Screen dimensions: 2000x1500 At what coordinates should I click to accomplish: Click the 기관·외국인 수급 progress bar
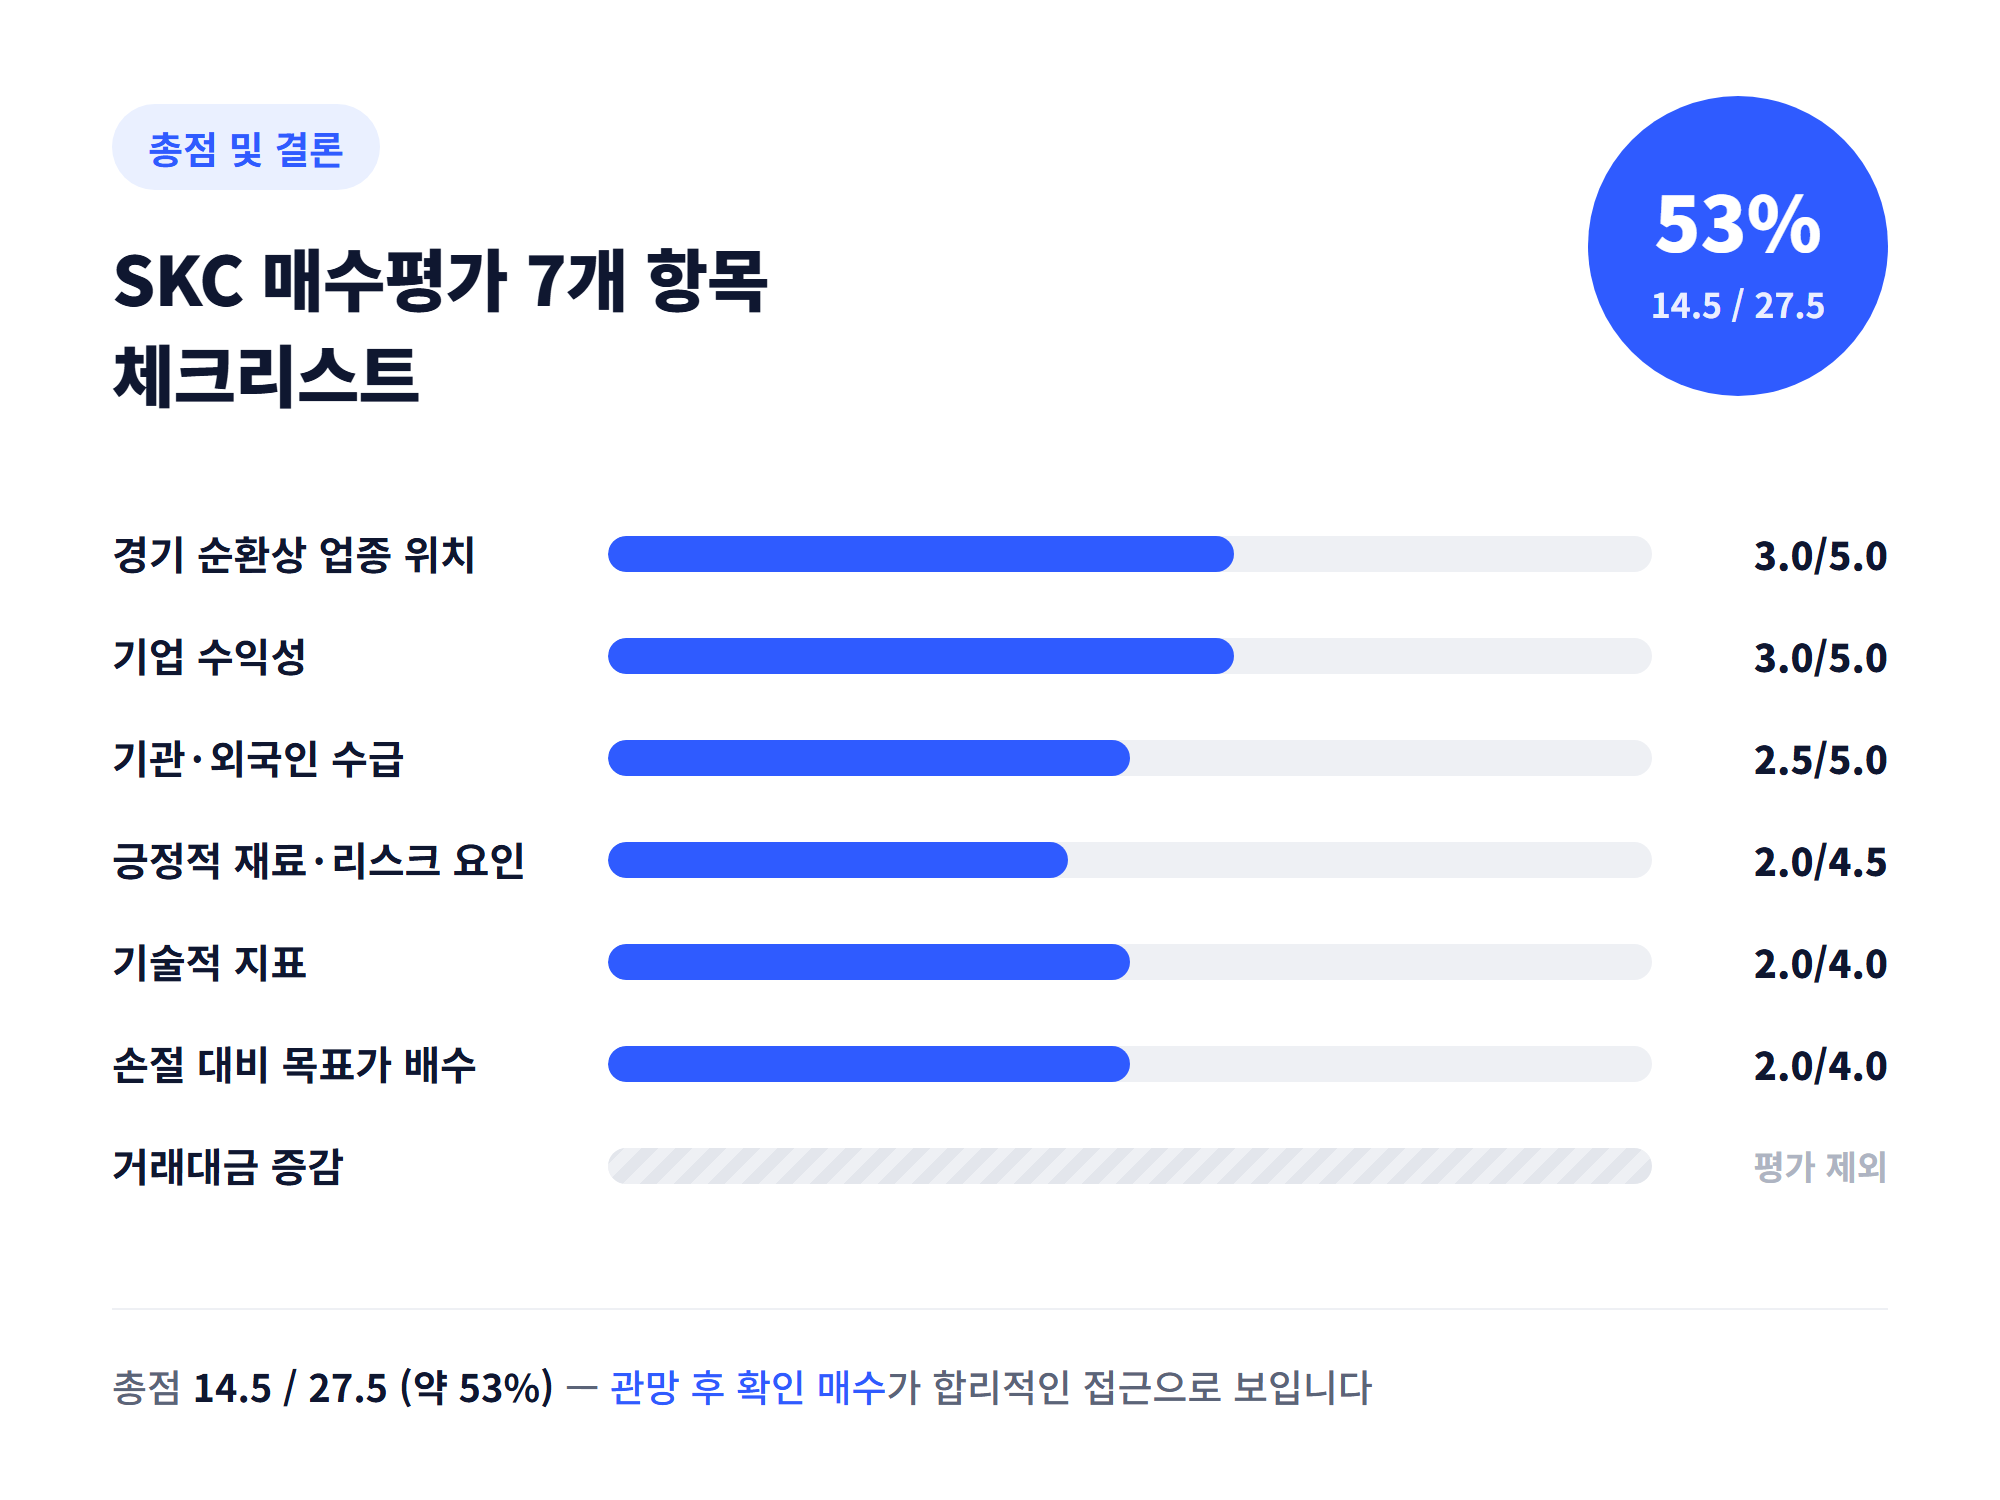pos(1129,758)
